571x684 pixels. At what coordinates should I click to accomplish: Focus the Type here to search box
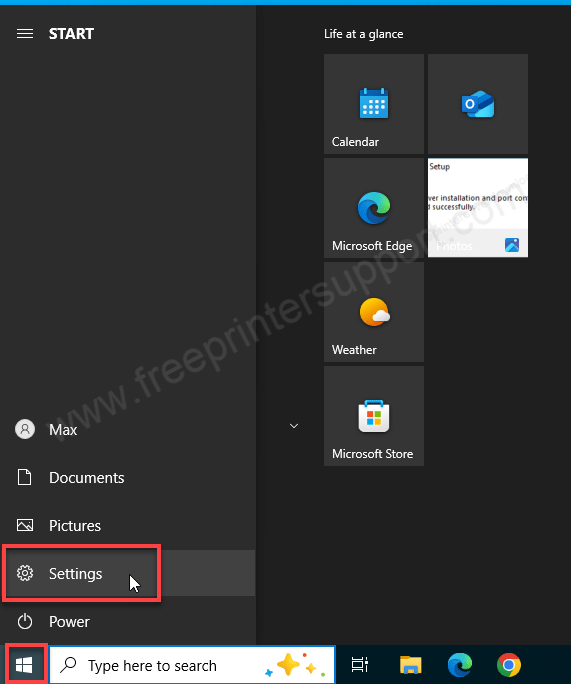pos(192,665)
